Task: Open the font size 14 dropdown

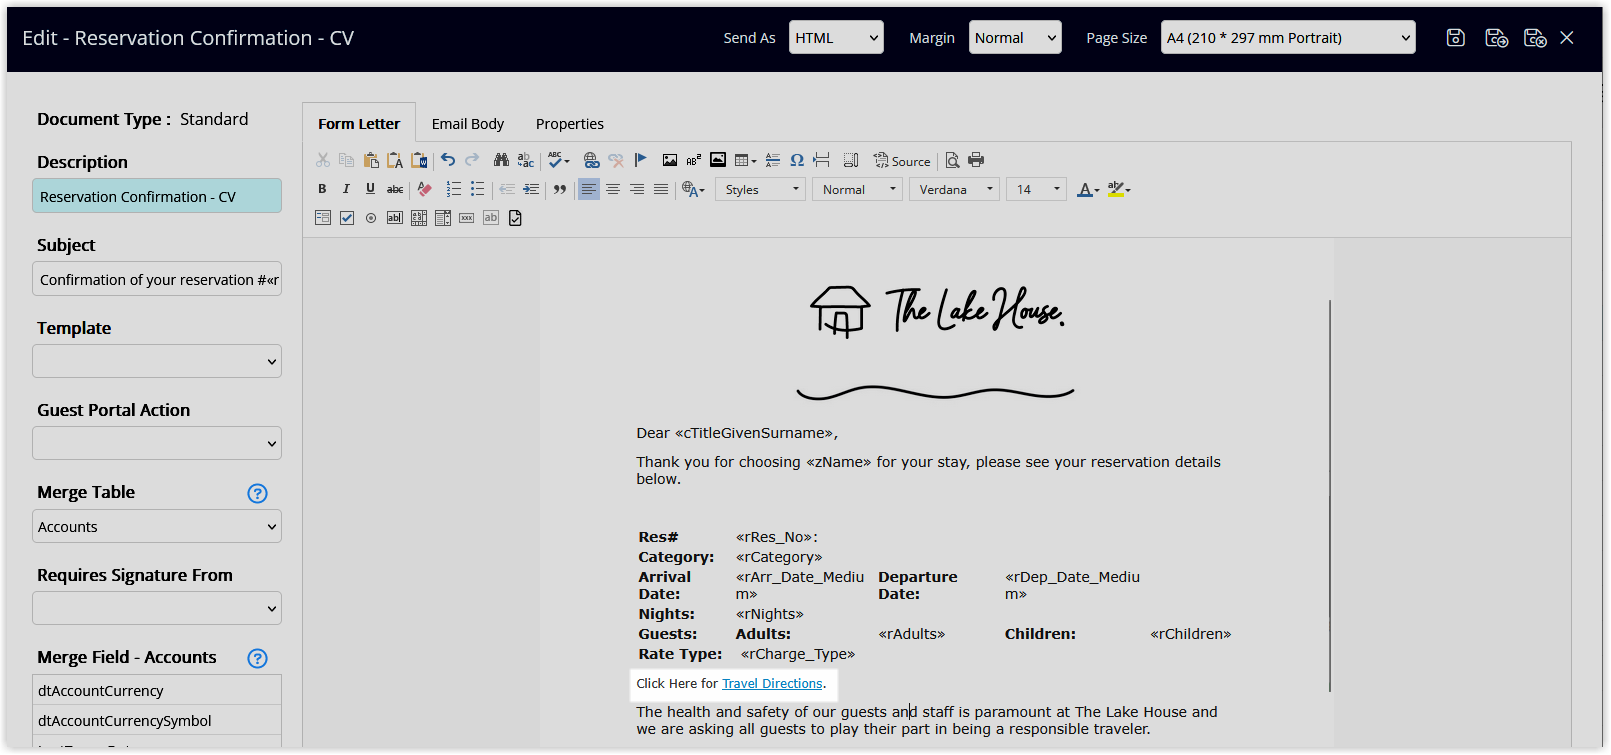Action: pyautogui.click(x=1036, y=189)
